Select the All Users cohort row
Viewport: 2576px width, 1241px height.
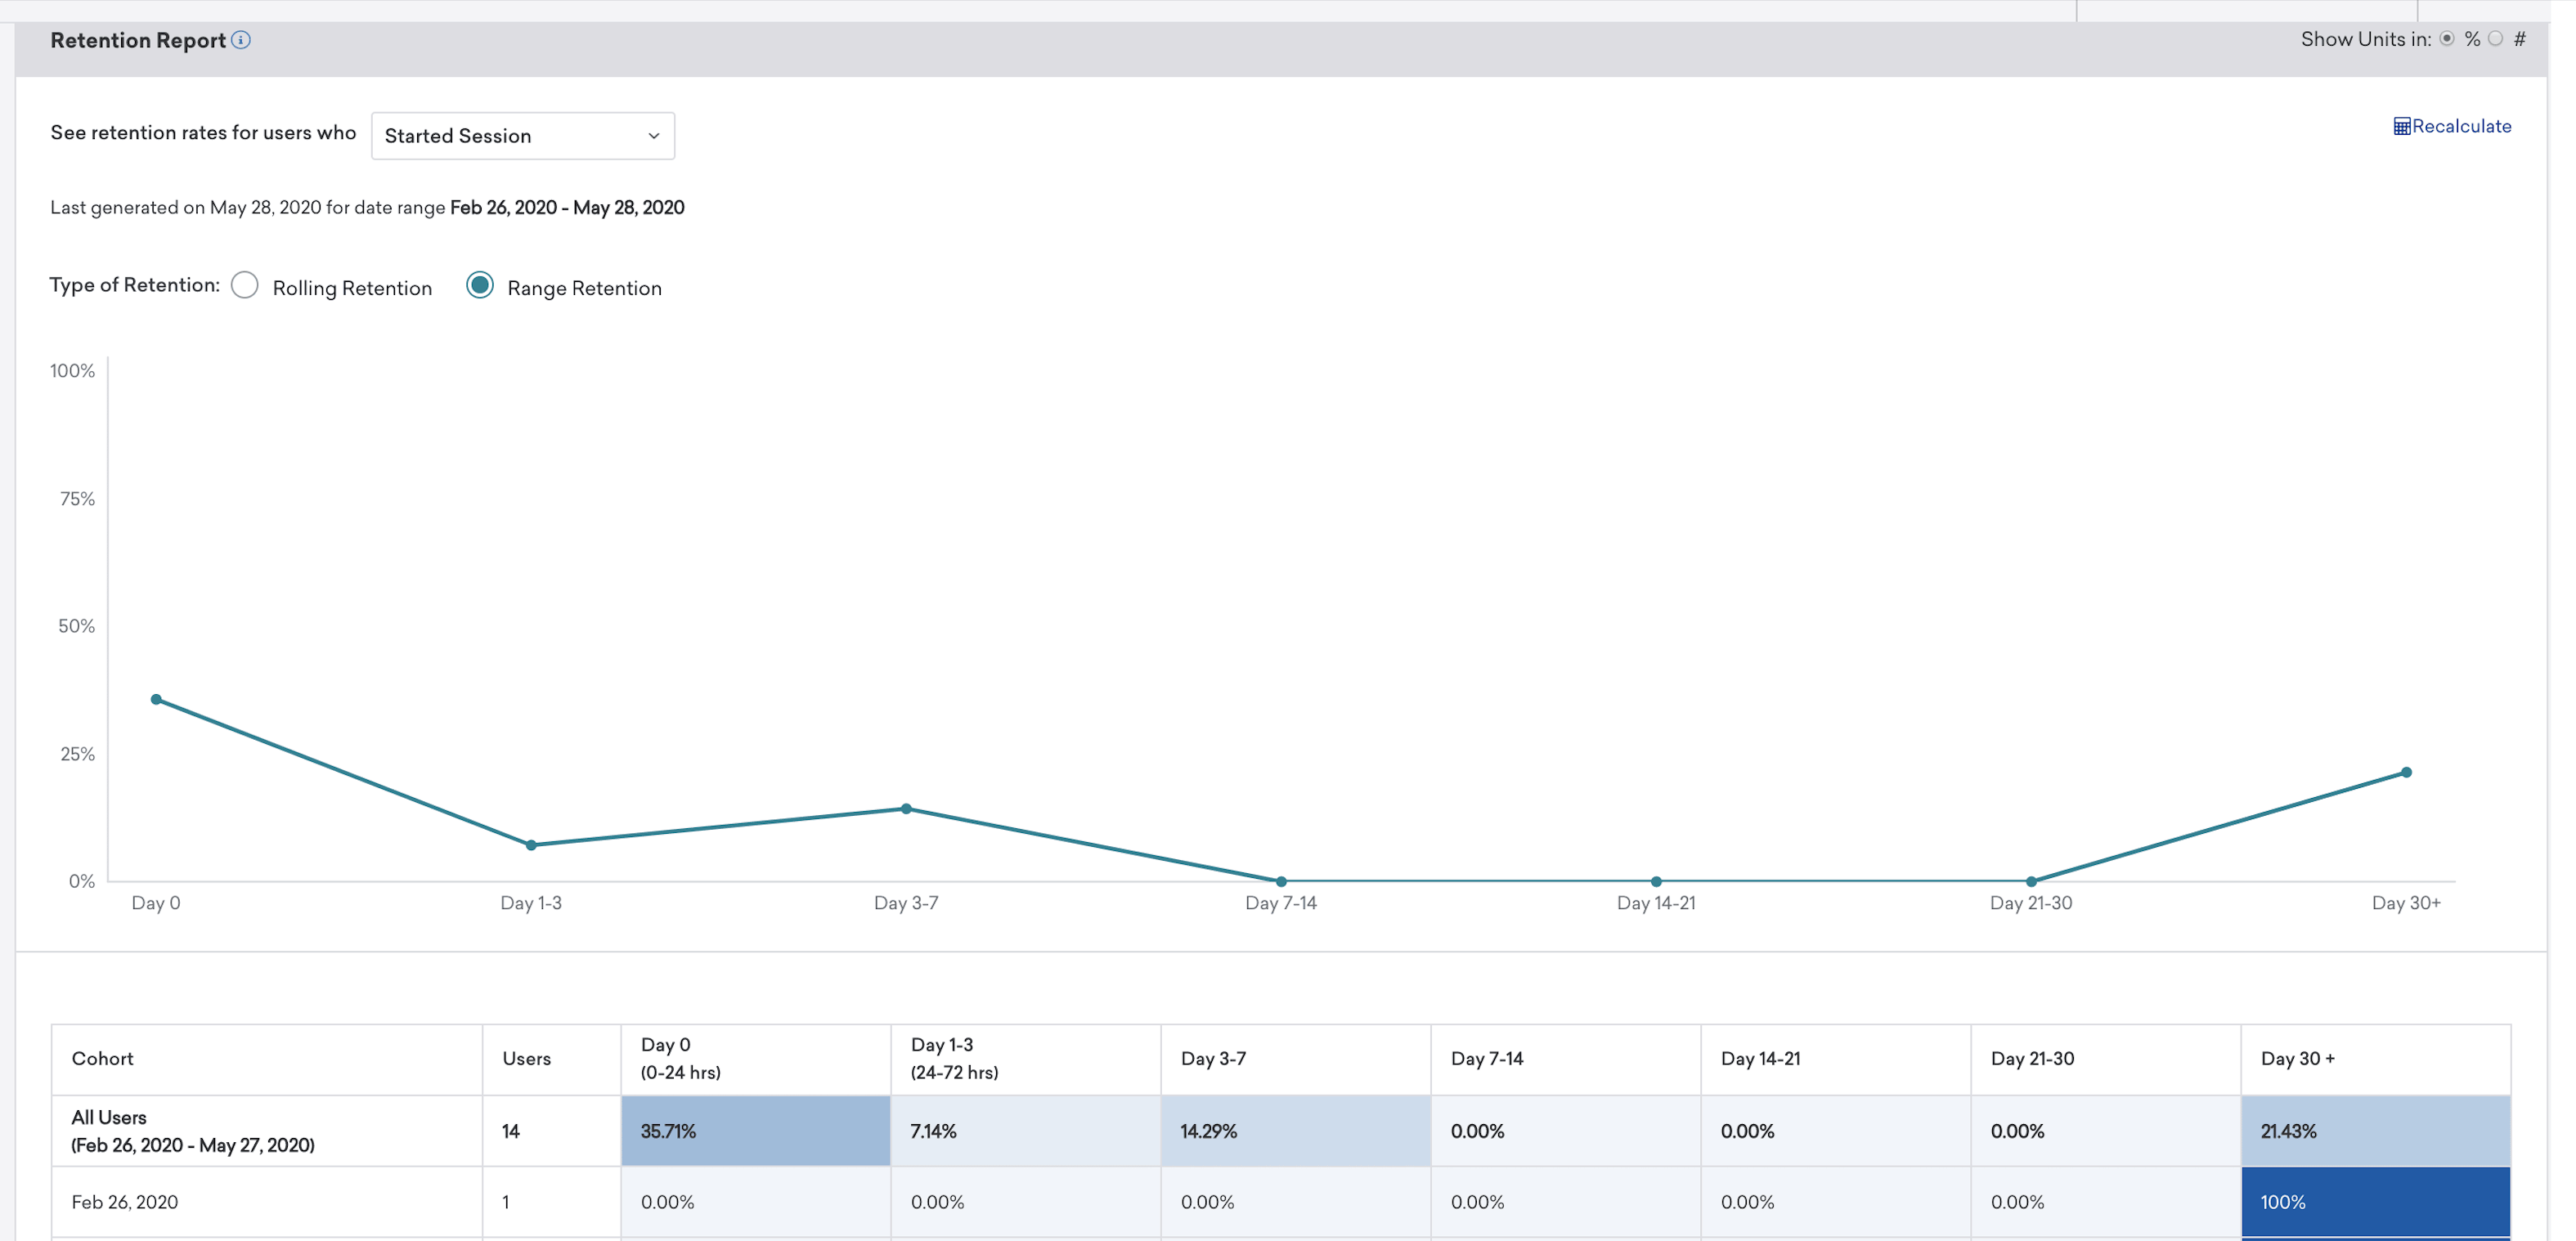[x=1281, y=1131]
